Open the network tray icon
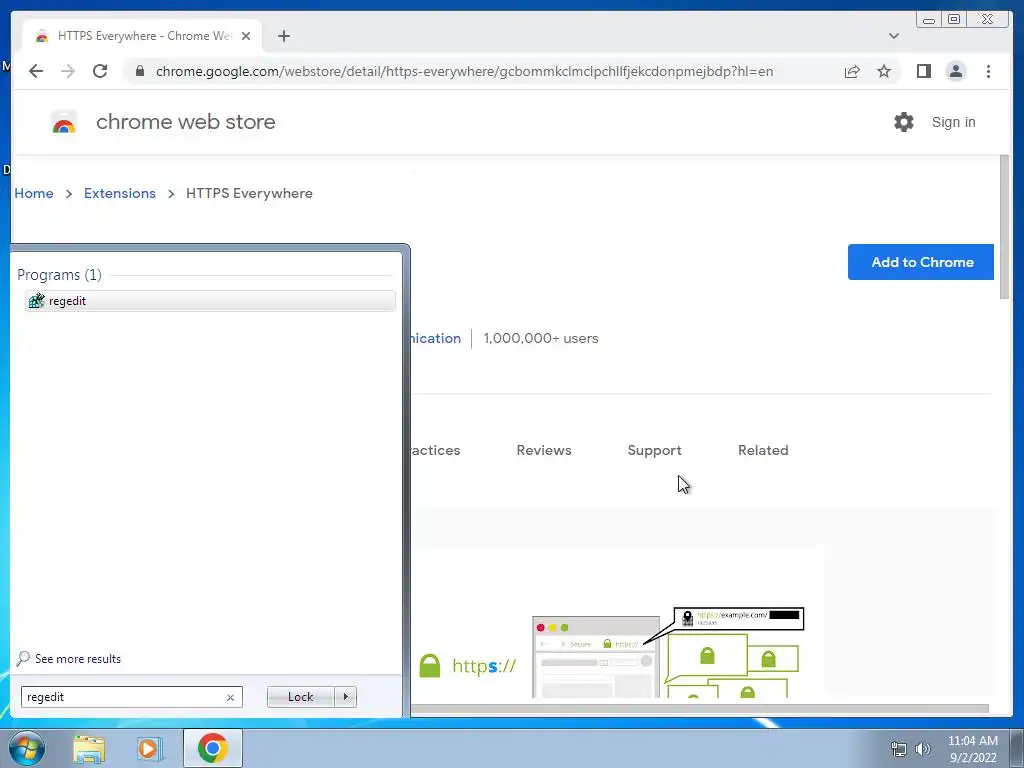This screenshot has height=768, width=1024. point(899,749)
